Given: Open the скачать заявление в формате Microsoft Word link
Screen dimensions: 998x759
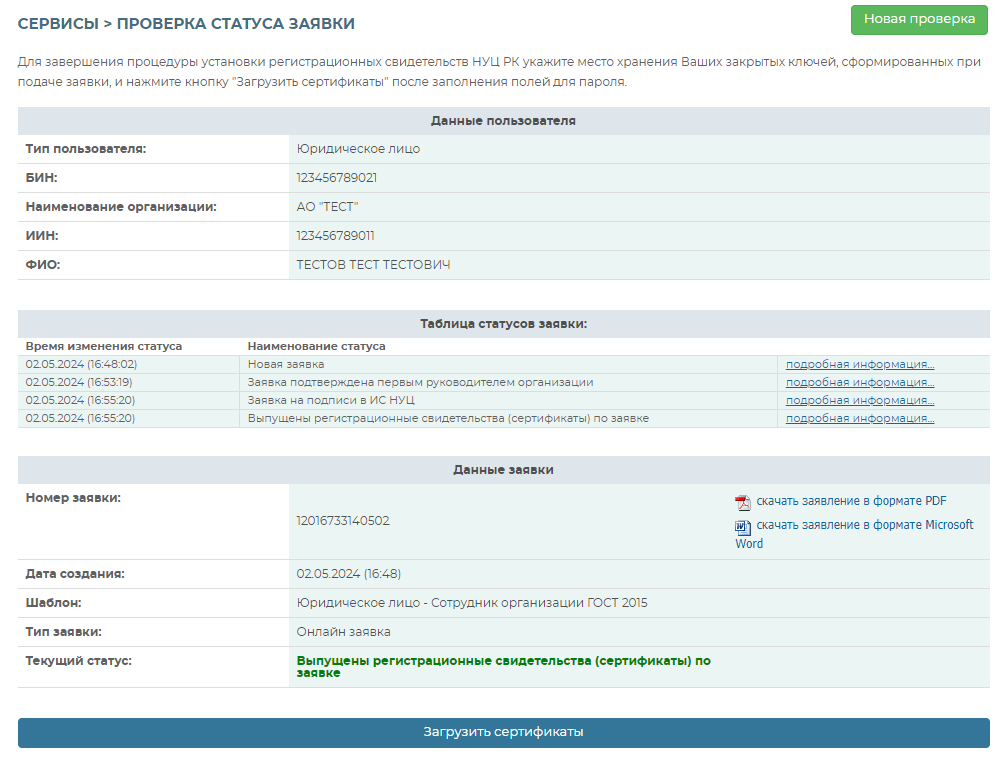Looking at the screenshot, I should pos(864,525).
